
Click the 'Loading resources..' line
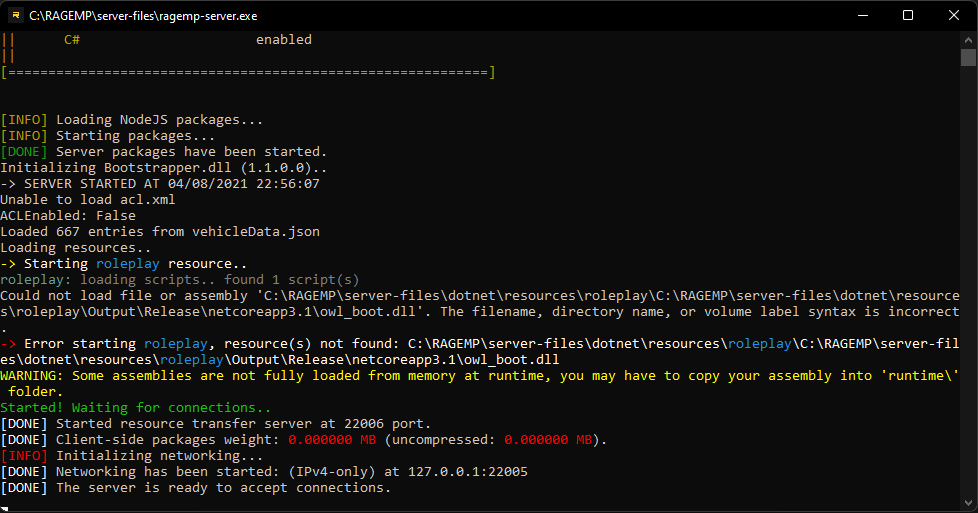point(75,248)
